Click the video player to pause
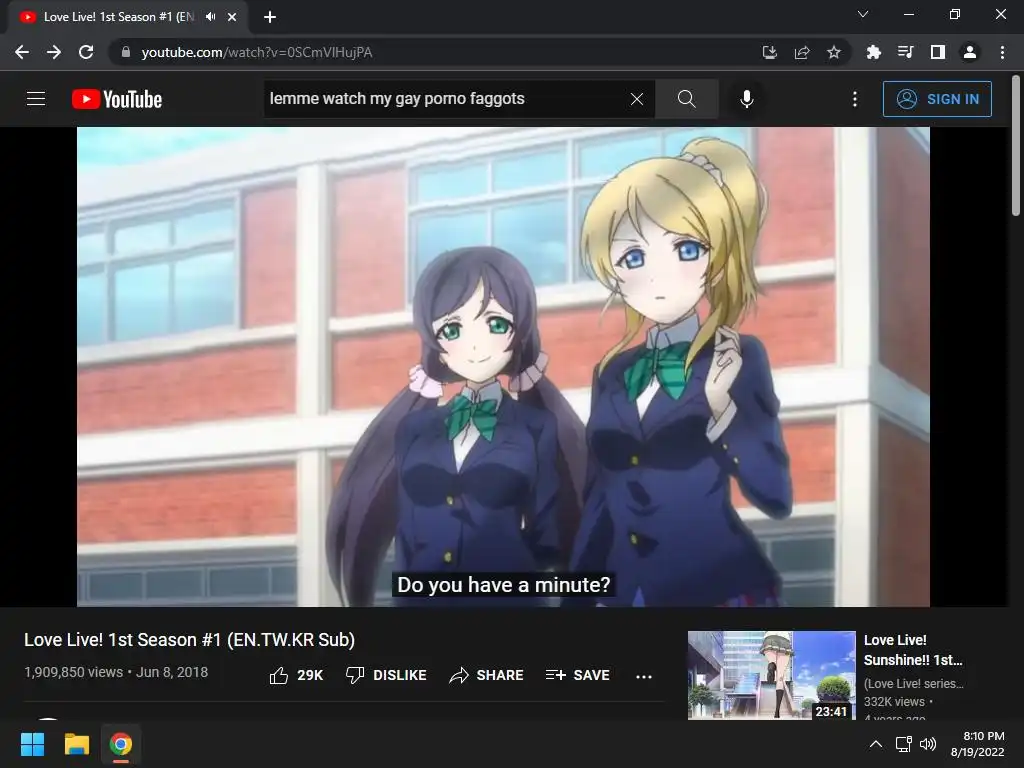The image size is (1024, 768). [504, 366]
